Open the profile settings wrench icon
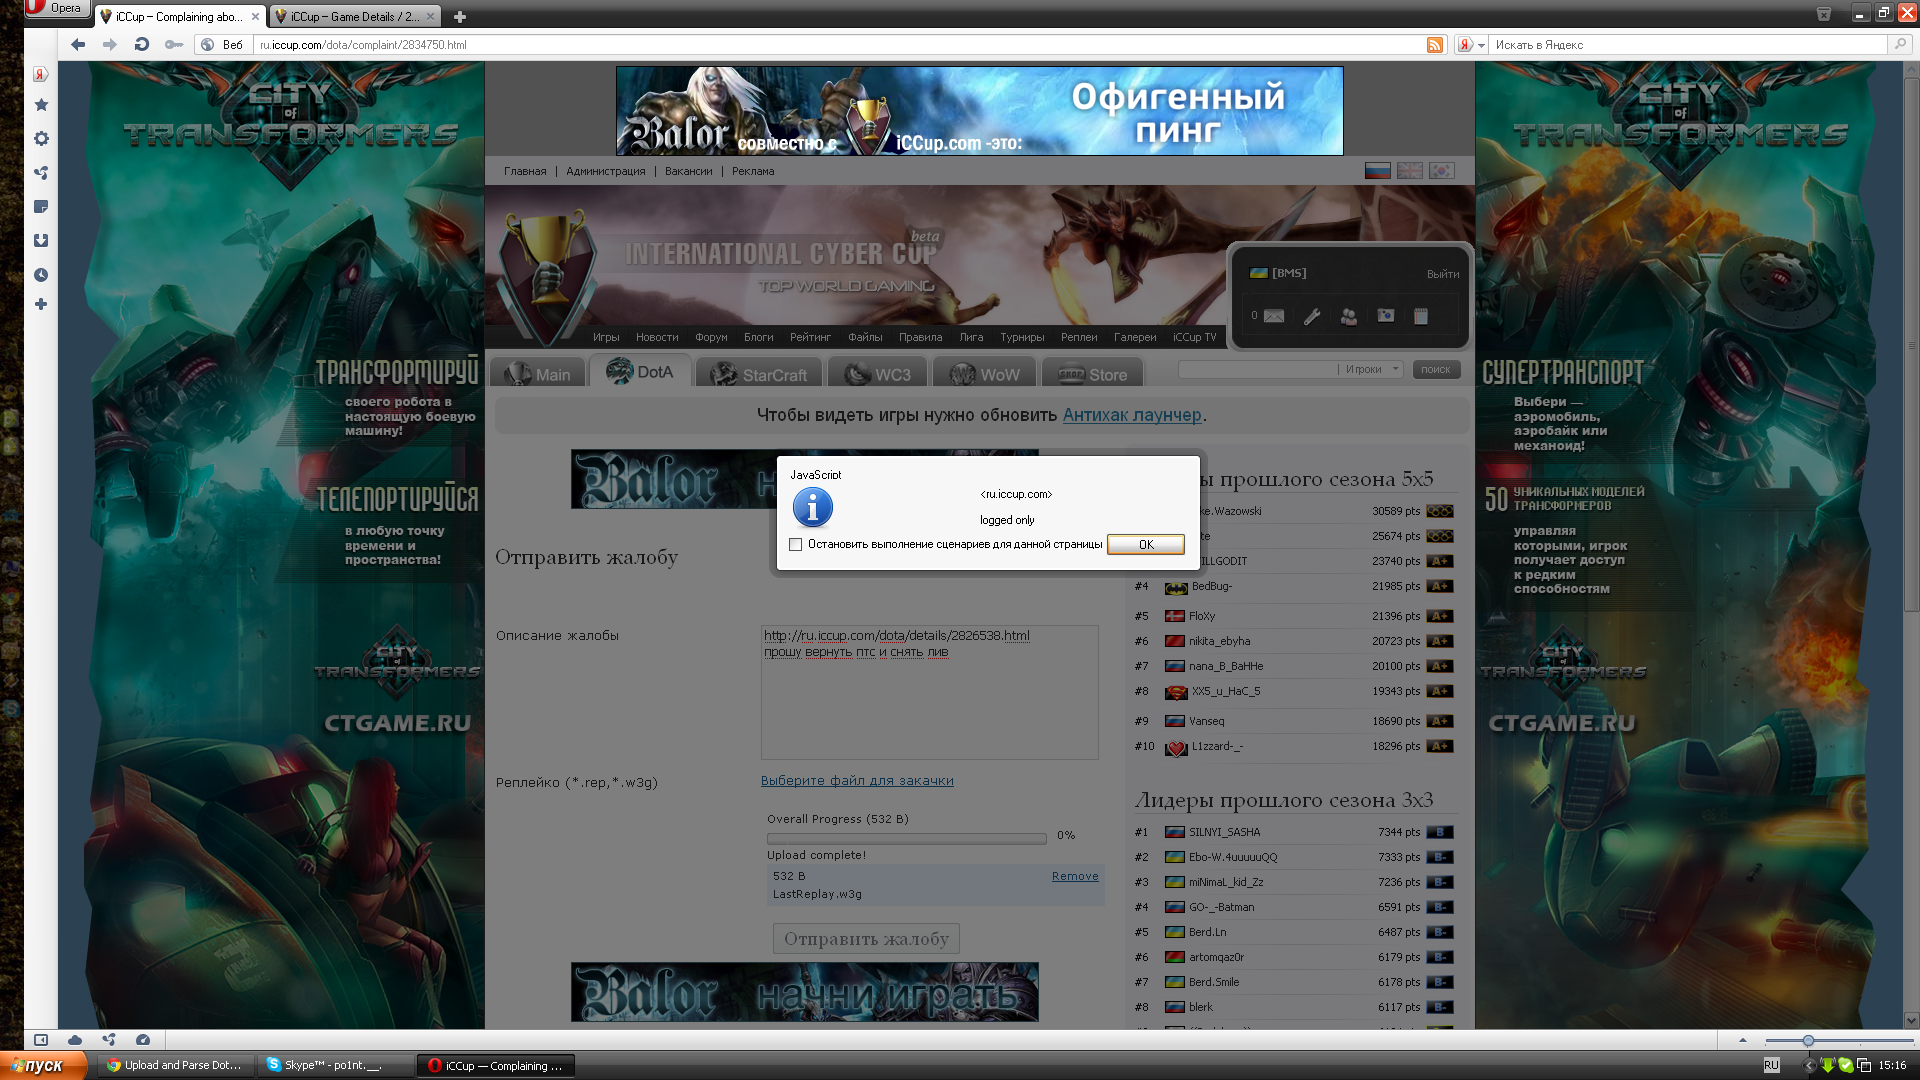This screenshot has width=1920, height=1080. [1312, 316]
